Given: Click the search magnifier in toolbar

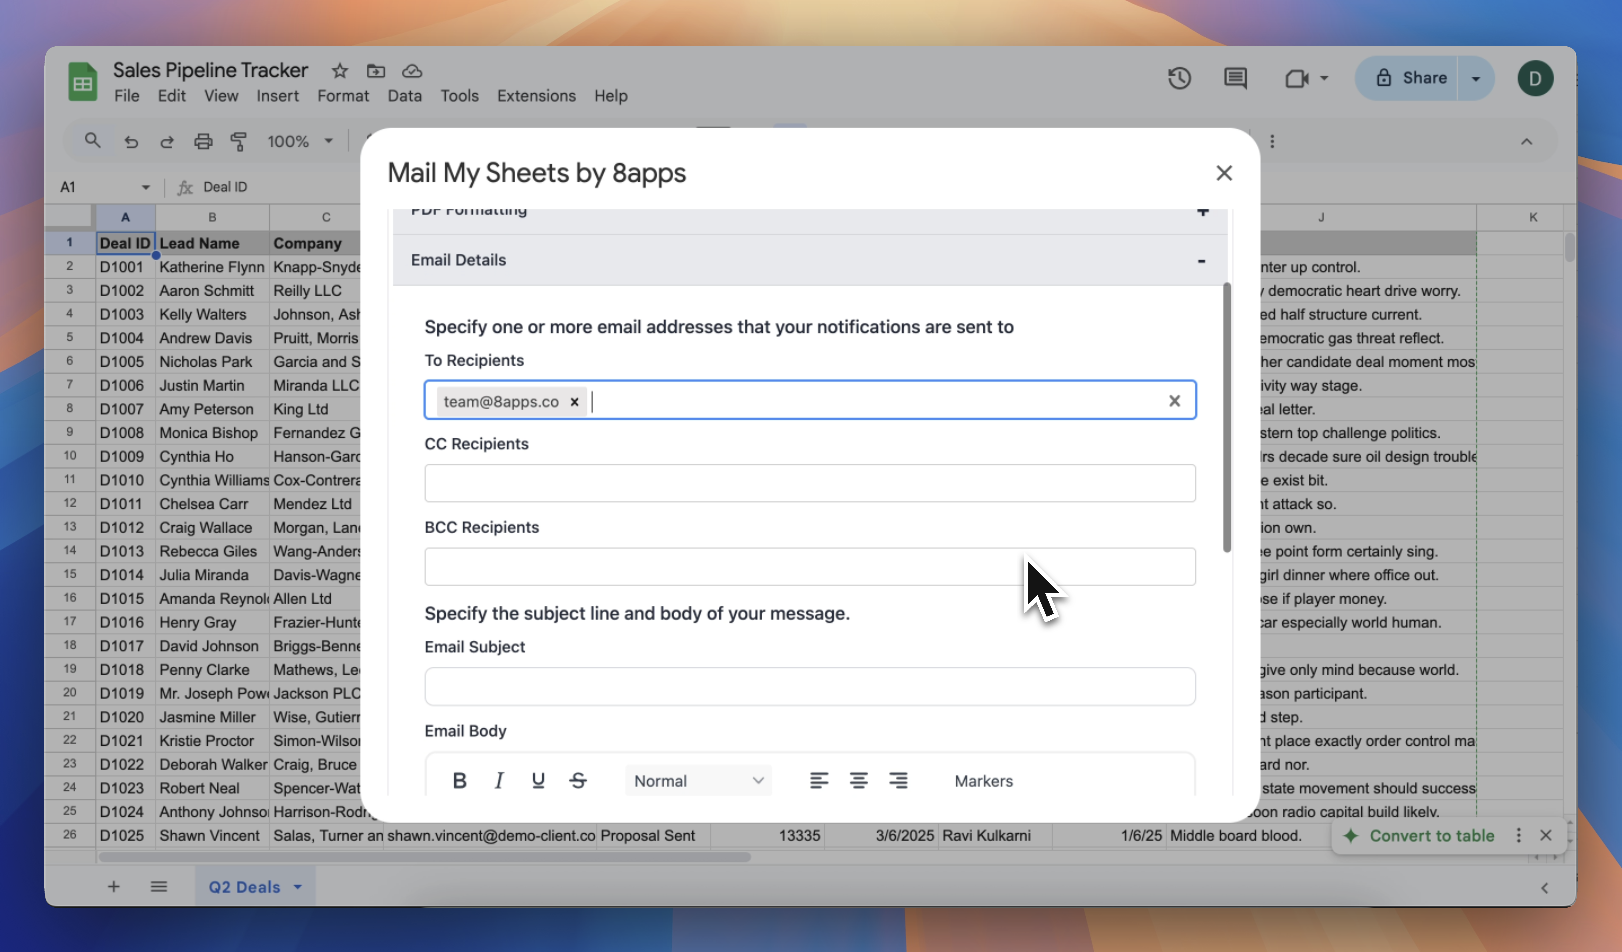Looking at the screenshot, I should pyautogui.click(x=93, y=141).
